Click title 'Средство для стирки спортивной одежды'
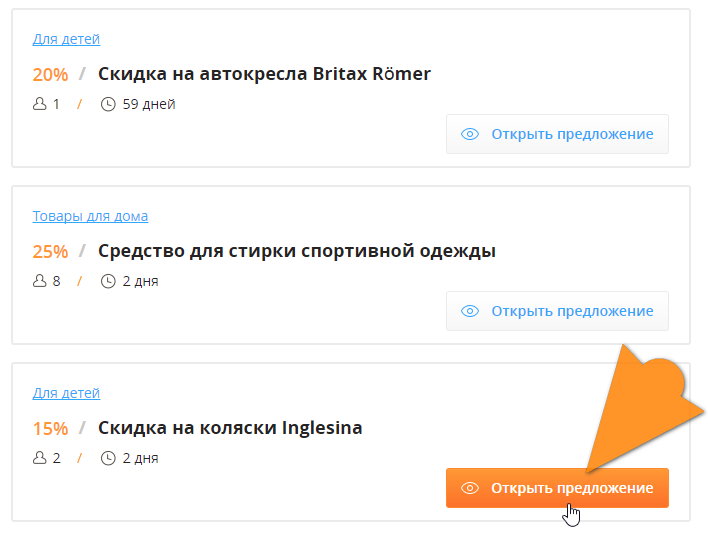The image size is (708, 533). pyautogui.click(x=297, y=251)
